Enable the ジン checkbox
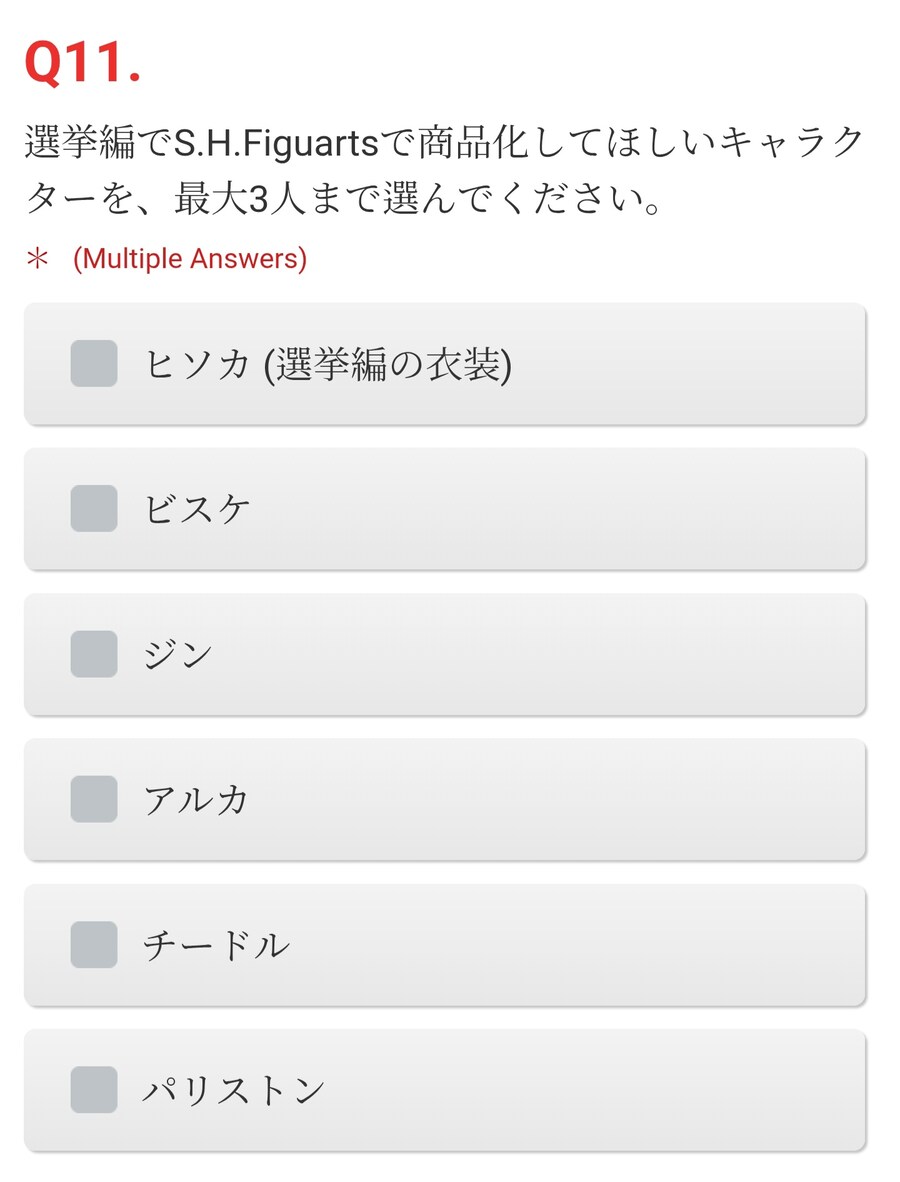The width and height of the screenshot is (900, 1182). [94, 654]
